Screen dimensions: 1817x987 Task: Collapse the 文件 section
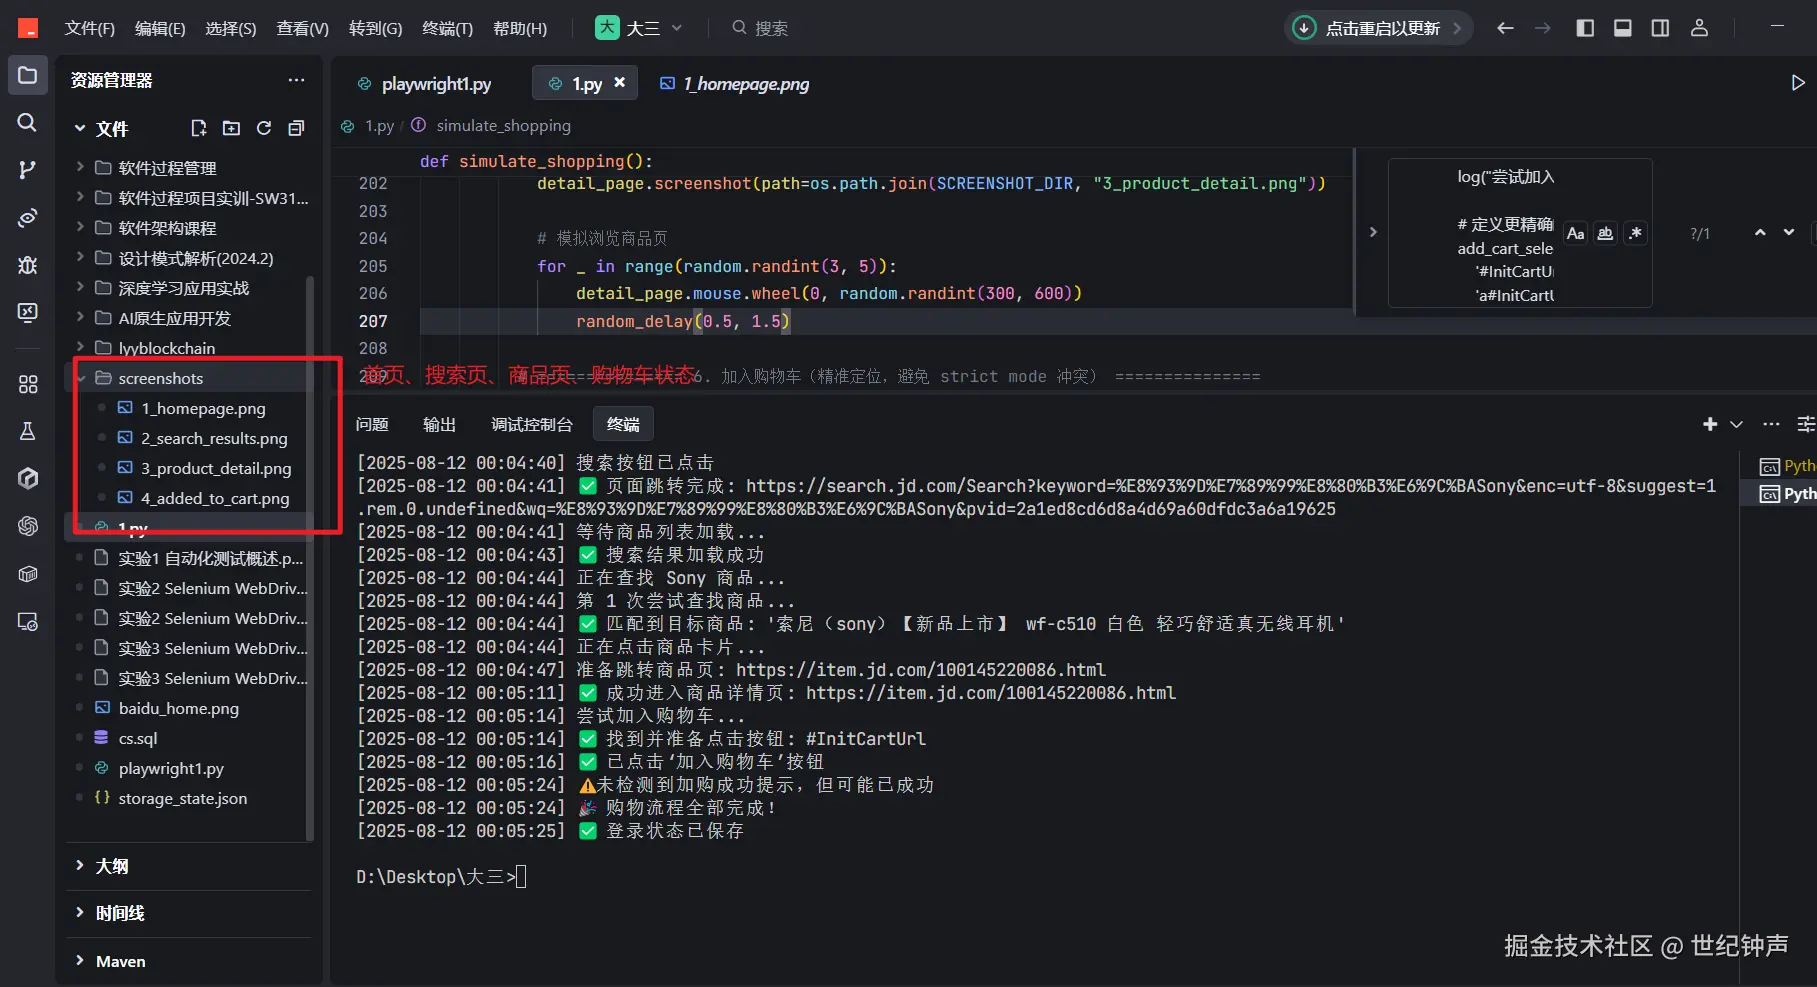80,128
